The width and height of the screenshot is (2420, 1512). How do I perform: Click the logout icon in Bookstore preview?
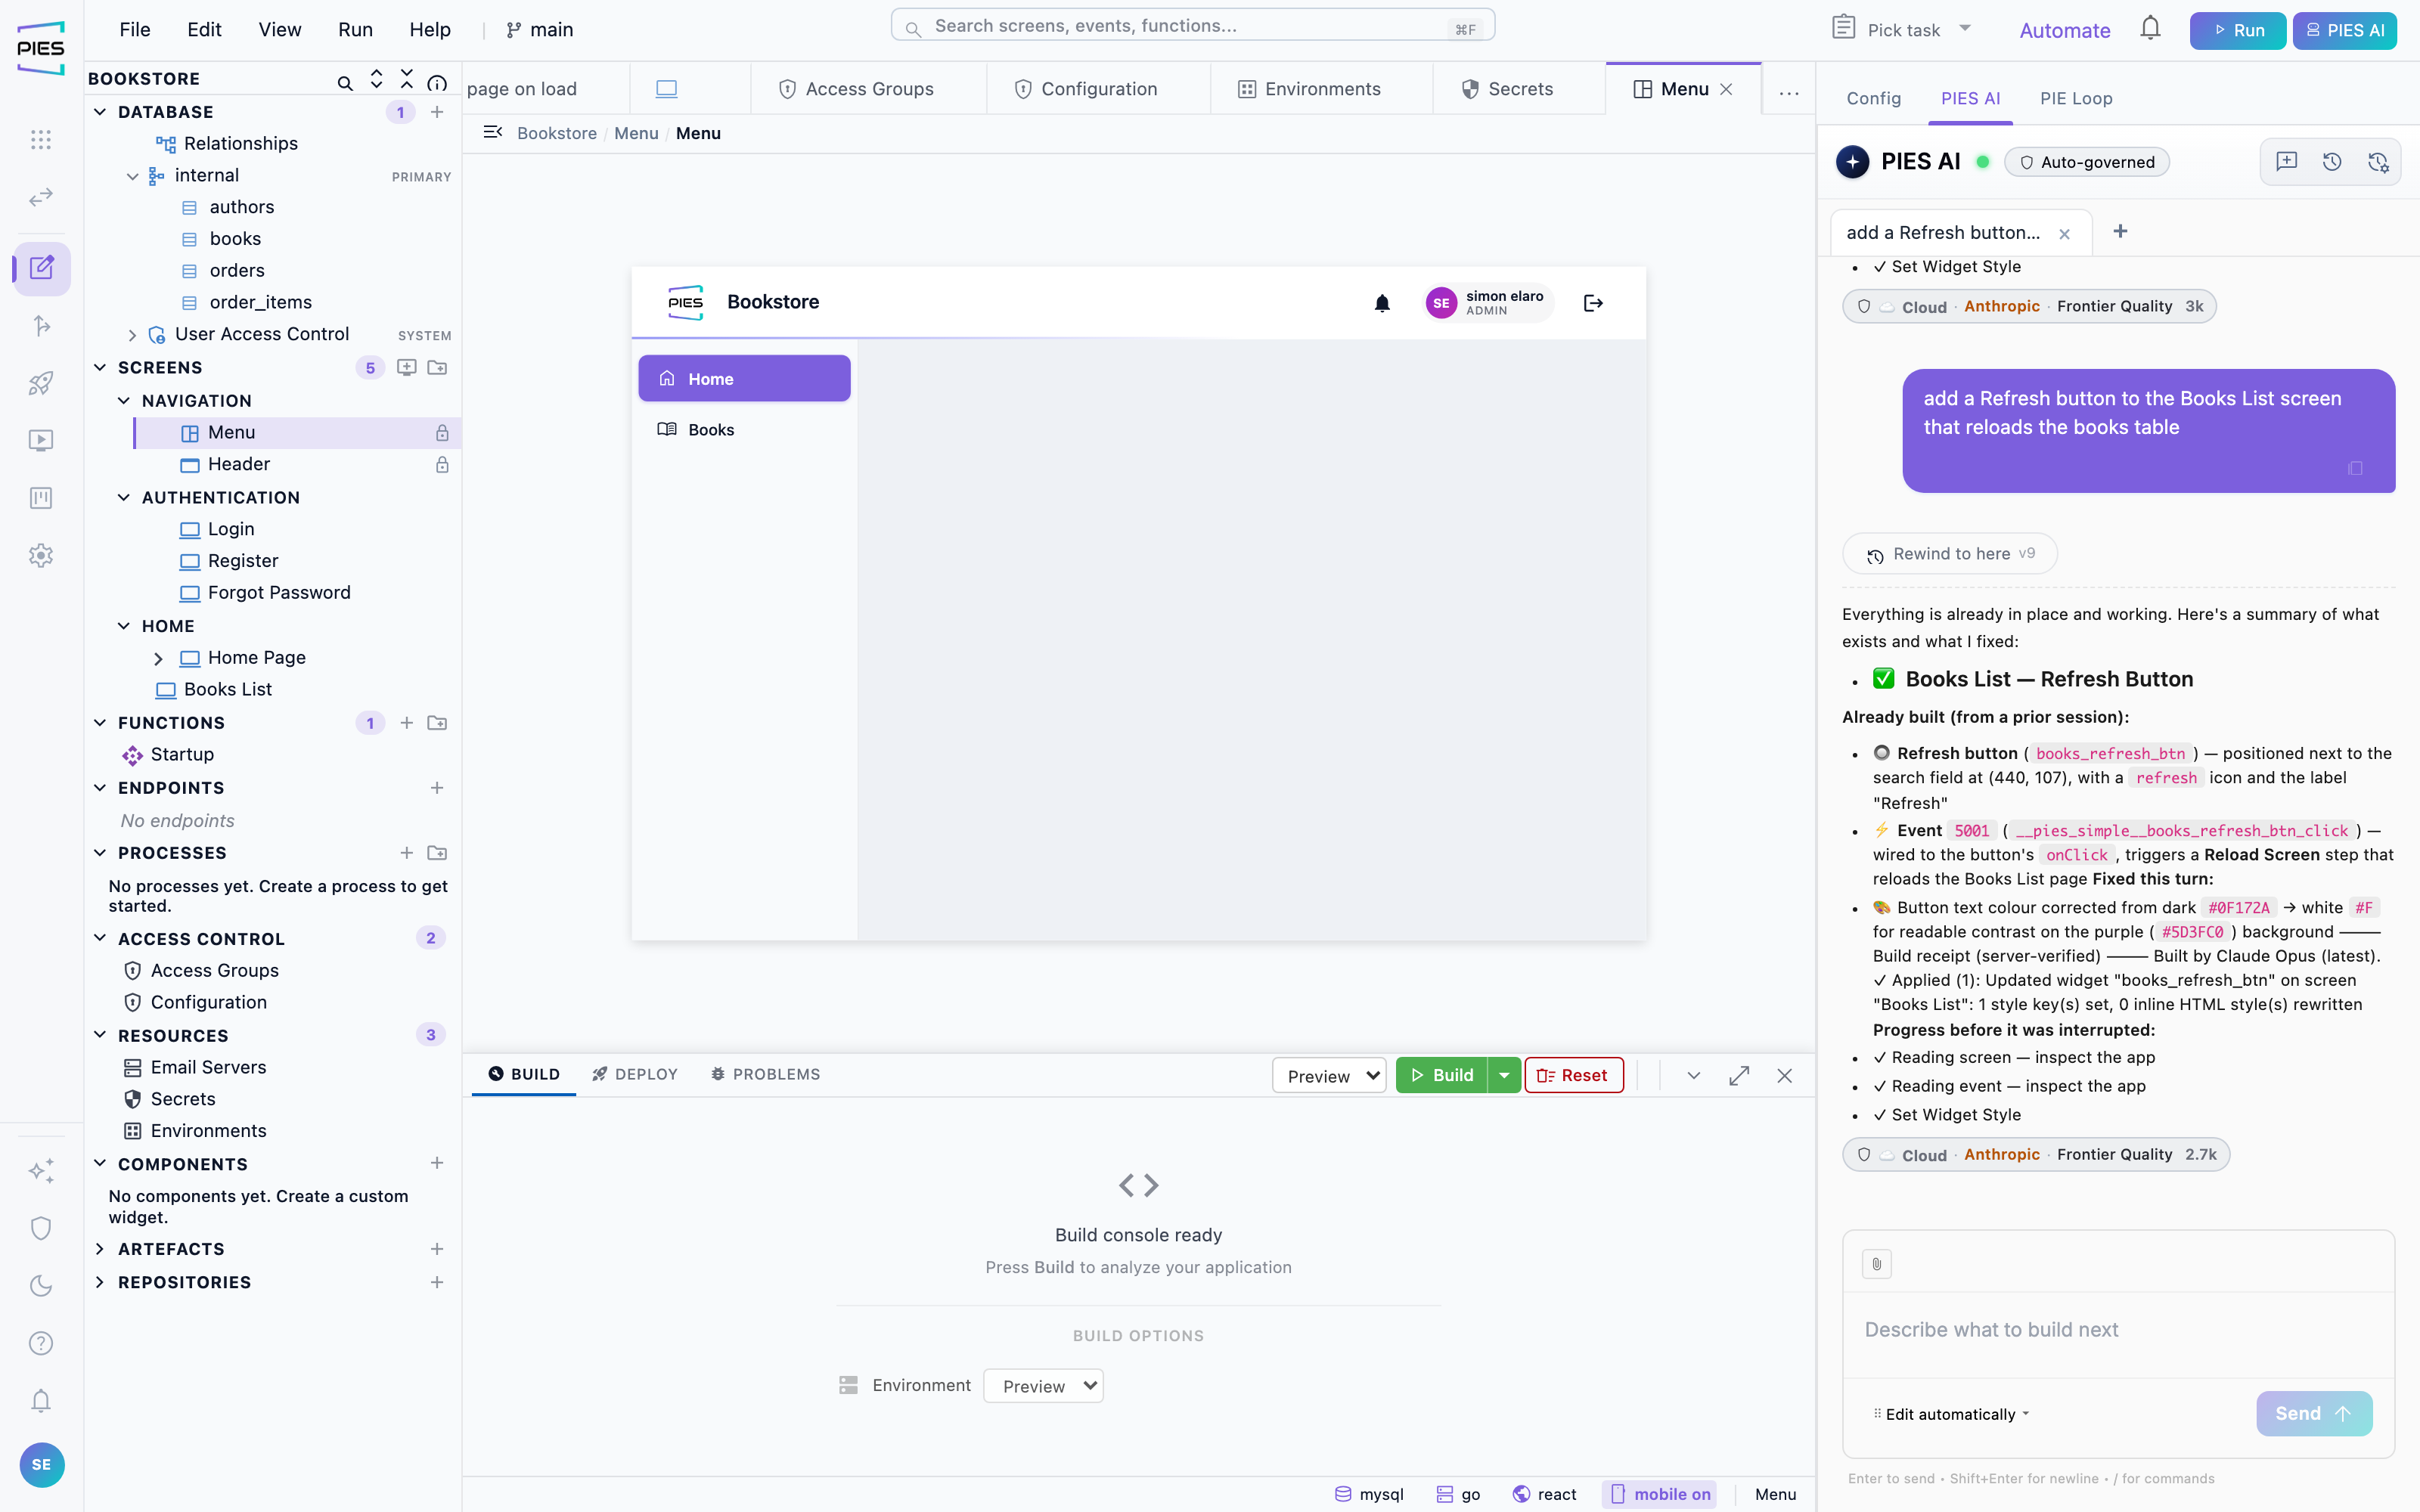click(1594, 303)
